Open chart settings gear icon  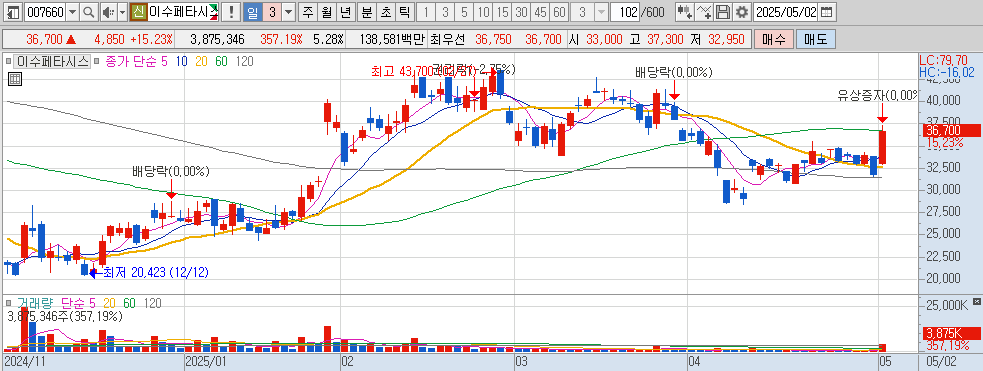coord(742,12)
